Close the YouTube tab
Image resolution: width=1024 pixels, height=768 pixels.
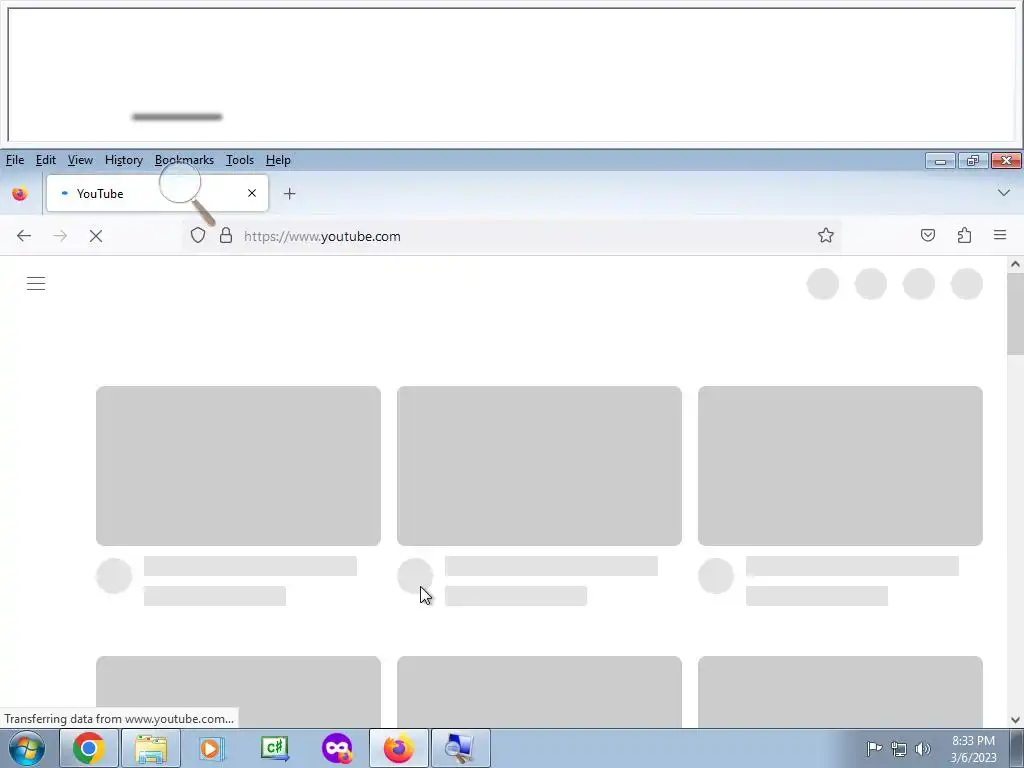pyautogui.click(x=252, y=193)
